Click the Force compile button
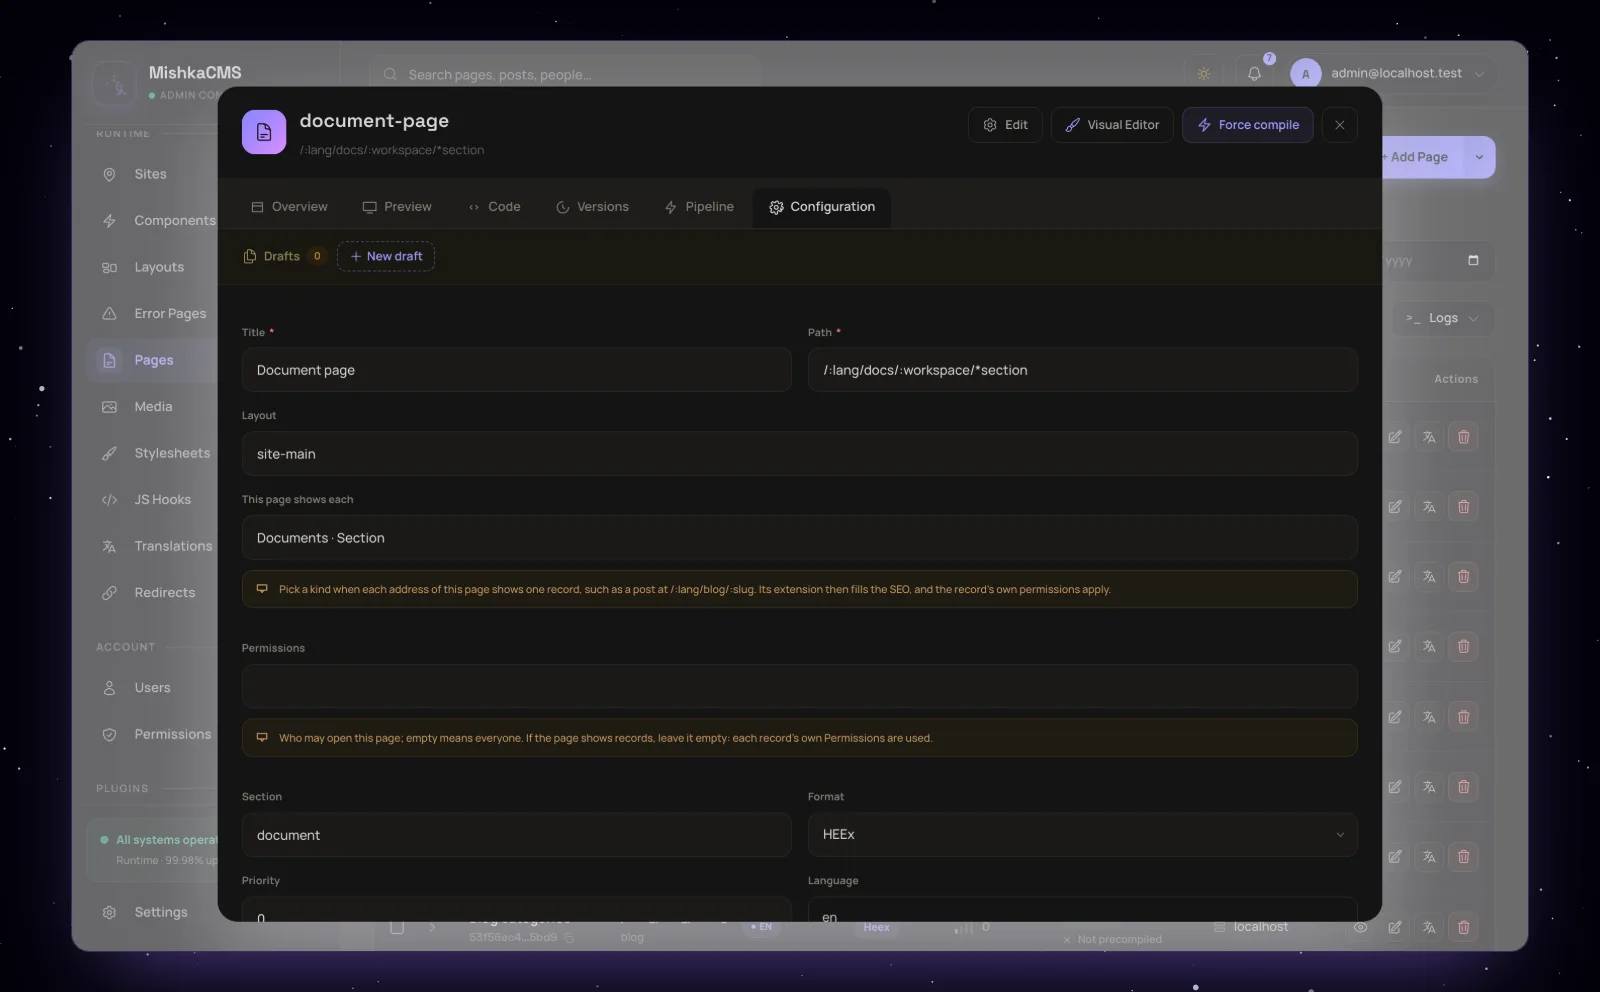This screenshot has height=992, width=1600. coord(1248,125)
